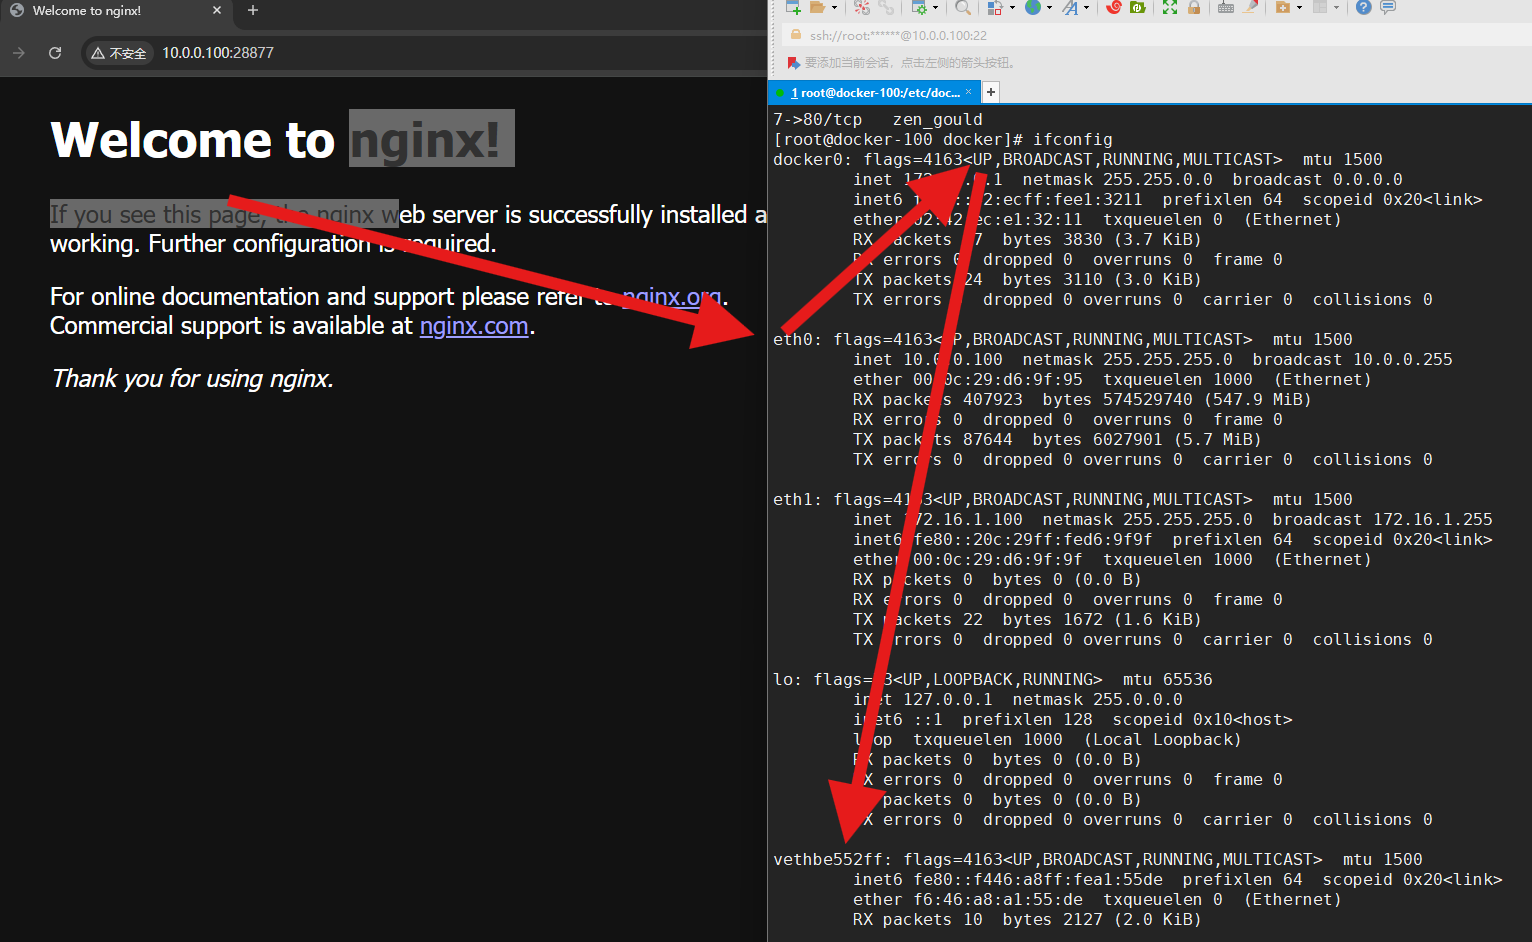Reload the nginx page in the browser
Viewport: 1532px width, 942px height.
(55, 53)
